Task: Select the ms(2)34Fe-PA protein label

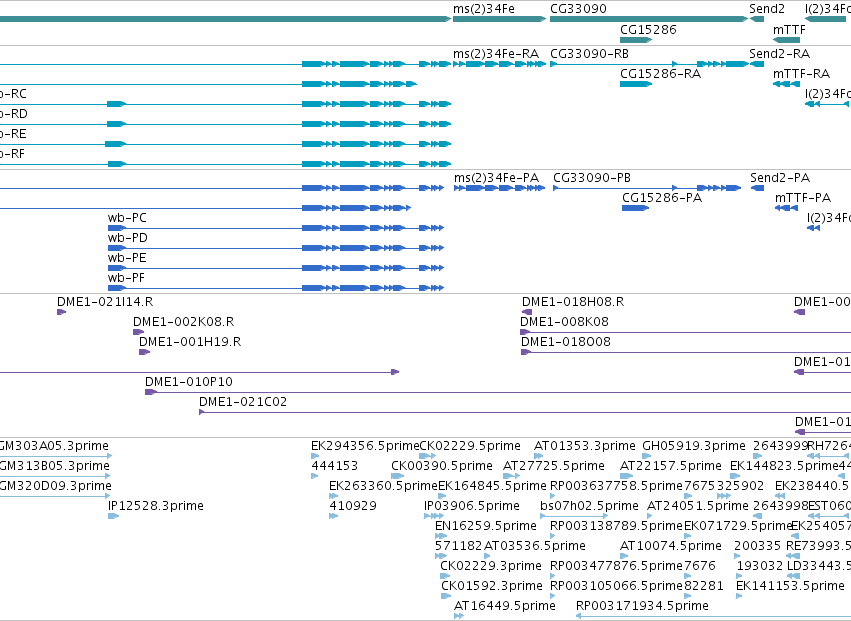Action: pos(496,179)
